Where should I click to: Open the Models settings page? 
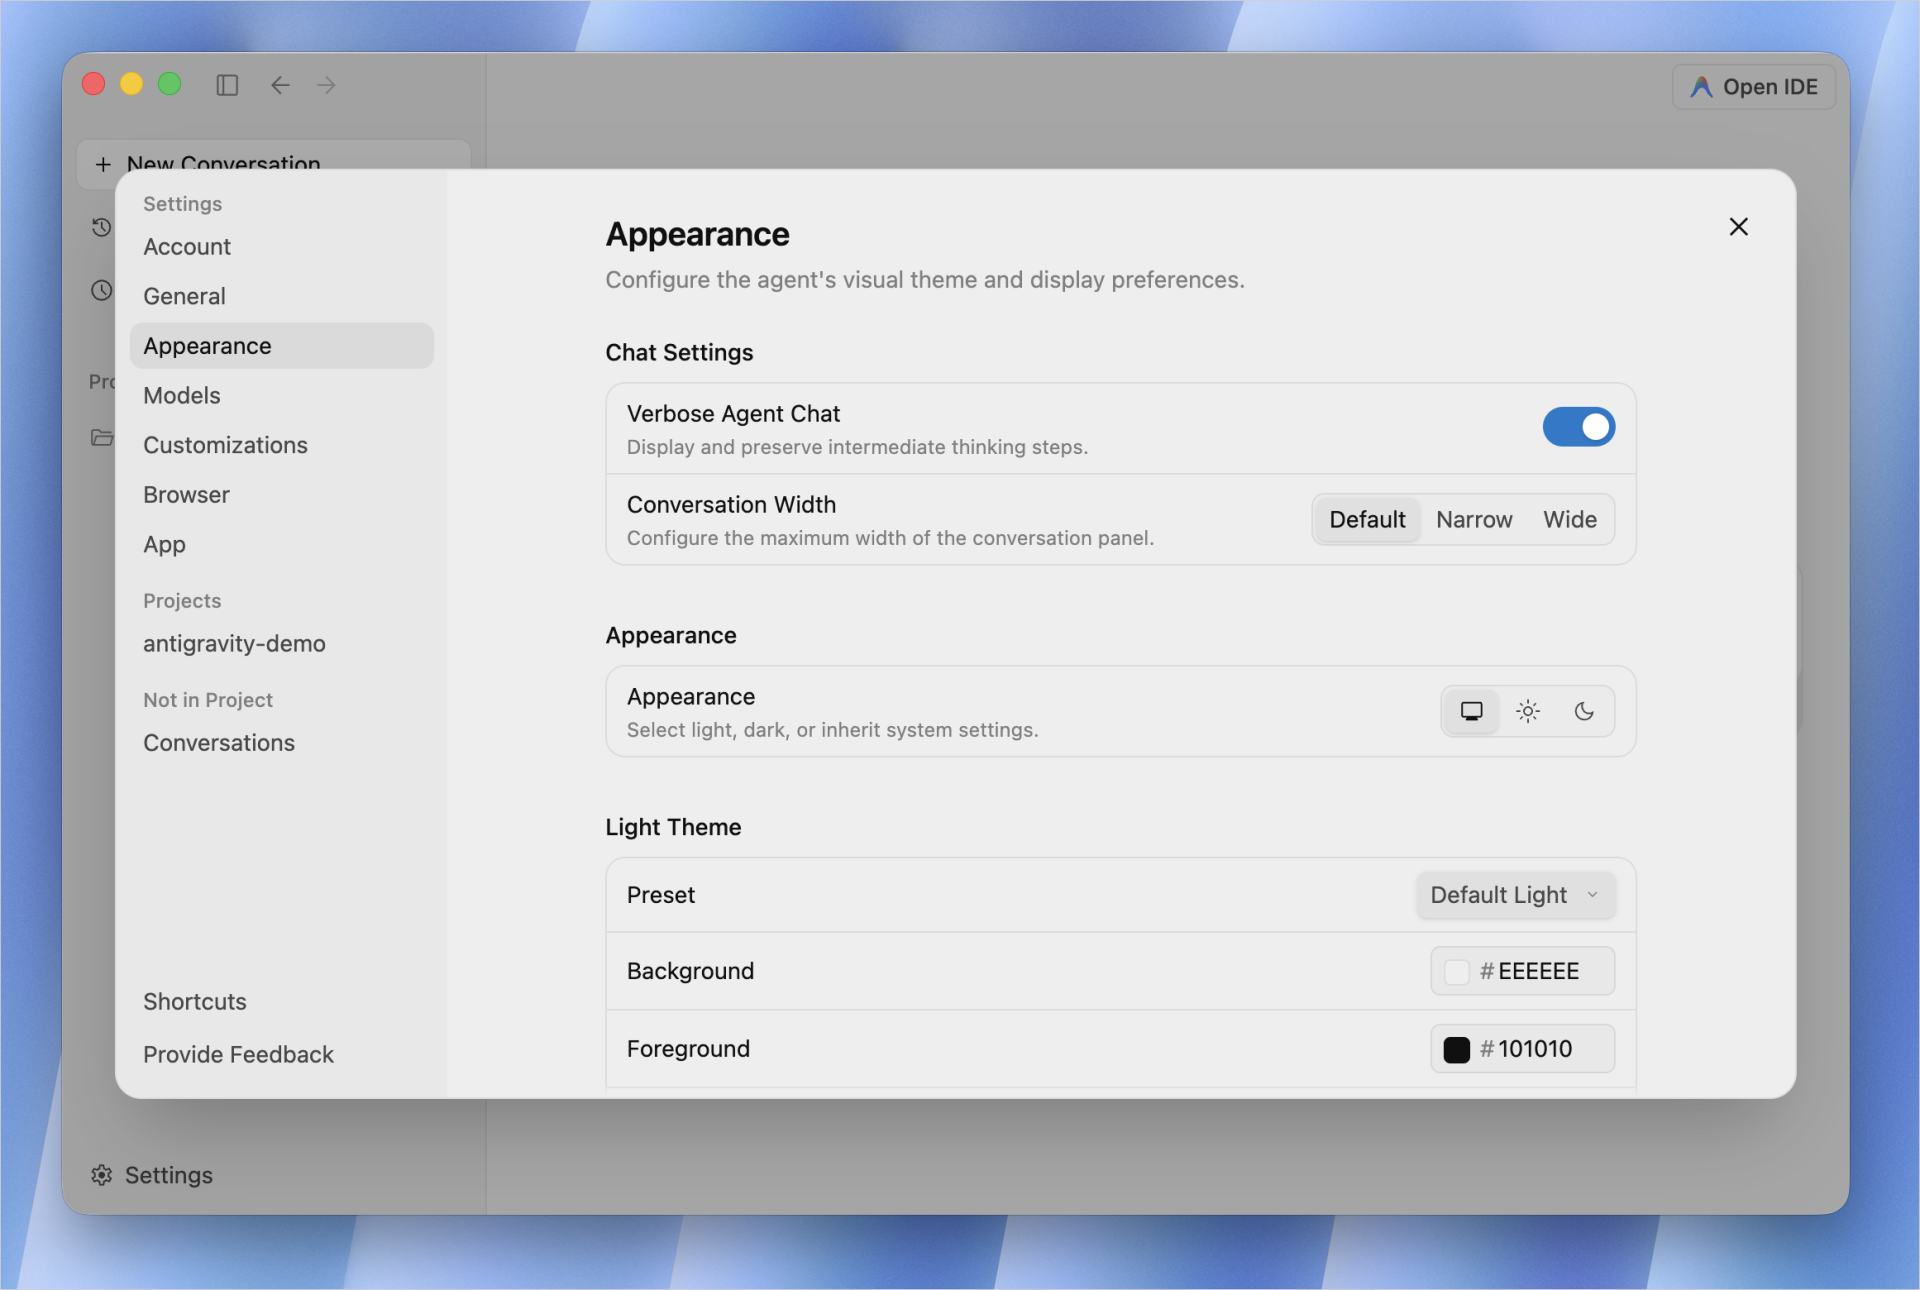tap(281, 396)
